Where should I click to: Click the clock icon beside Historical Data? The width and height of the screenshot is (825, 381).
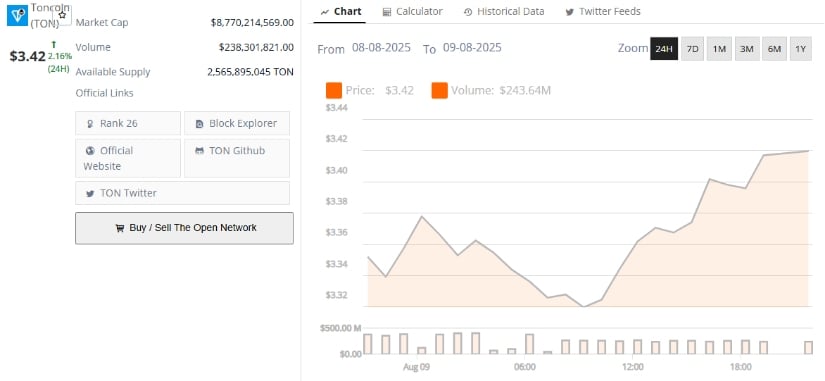pos(468,12)
